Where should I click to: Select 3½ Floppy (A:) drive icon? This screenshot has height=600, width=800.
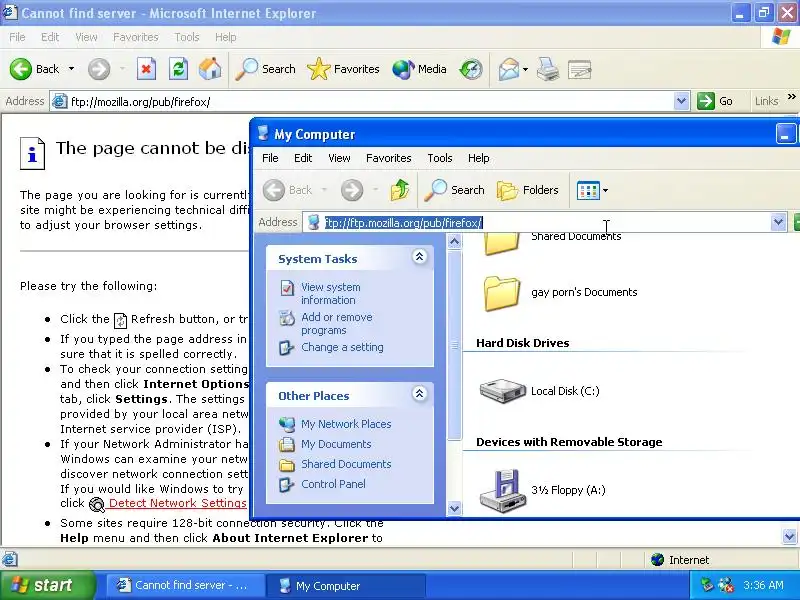coord(503,491)
